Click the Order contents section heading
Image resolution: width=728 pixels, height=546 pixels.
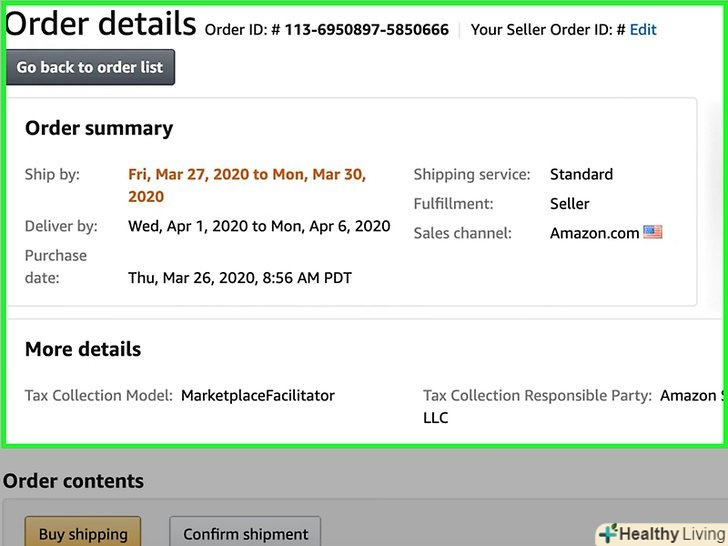pos(73,481)
